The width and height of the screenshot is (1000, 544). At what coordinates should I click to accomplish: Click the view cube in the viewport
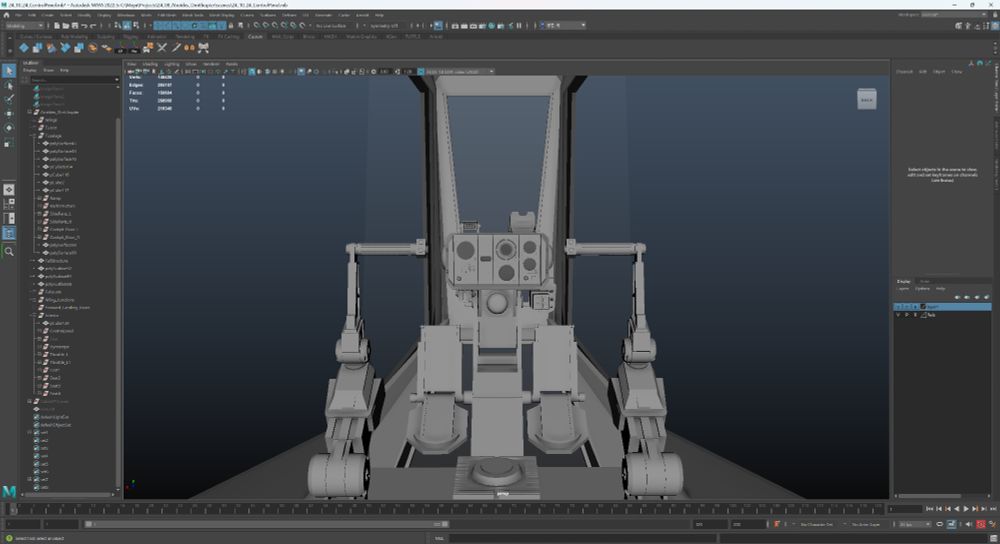click(x=867, y=99)
